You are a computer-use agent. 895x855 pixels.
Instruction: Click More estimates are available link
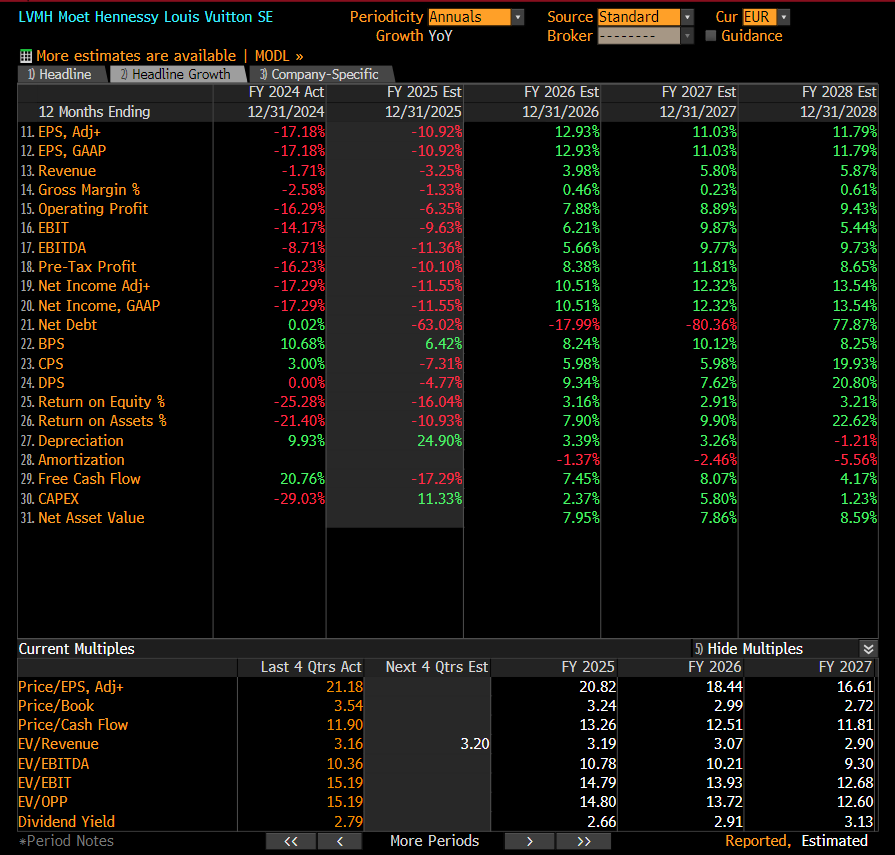click(136, 56)
